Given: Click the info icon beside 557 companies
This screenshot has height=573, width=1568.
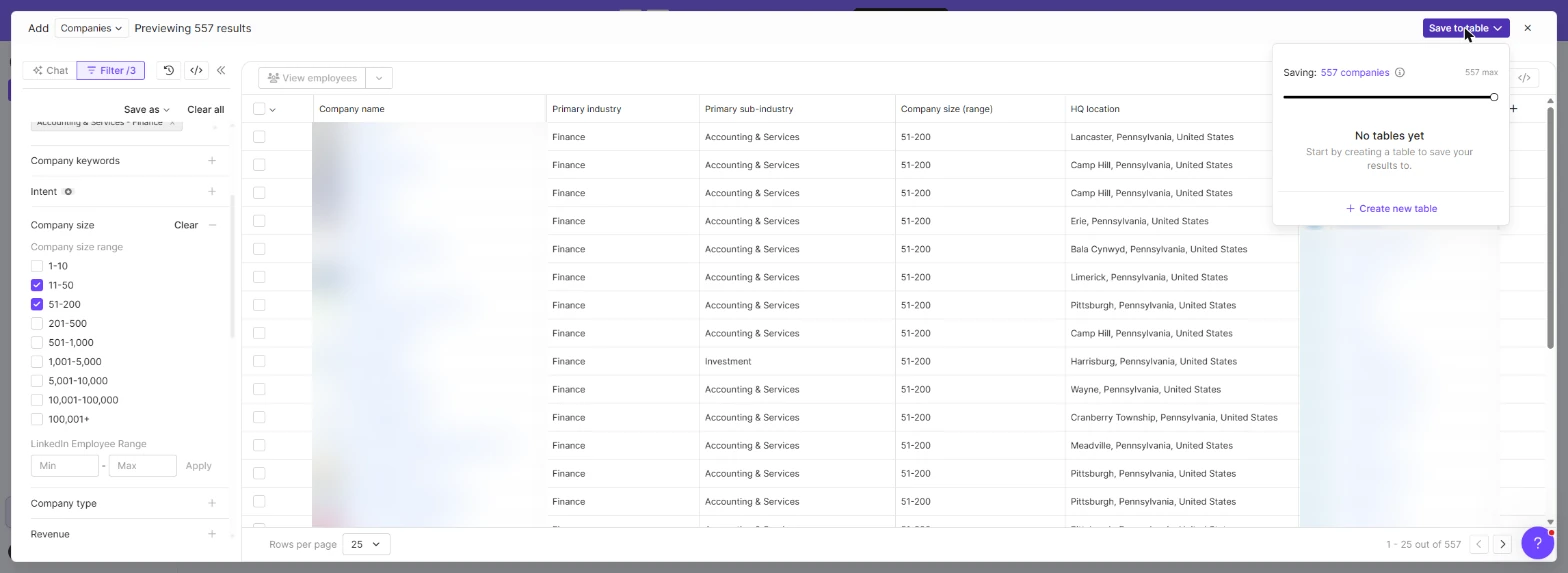Looking at the screenshot, I should [x=1400, y=72].
